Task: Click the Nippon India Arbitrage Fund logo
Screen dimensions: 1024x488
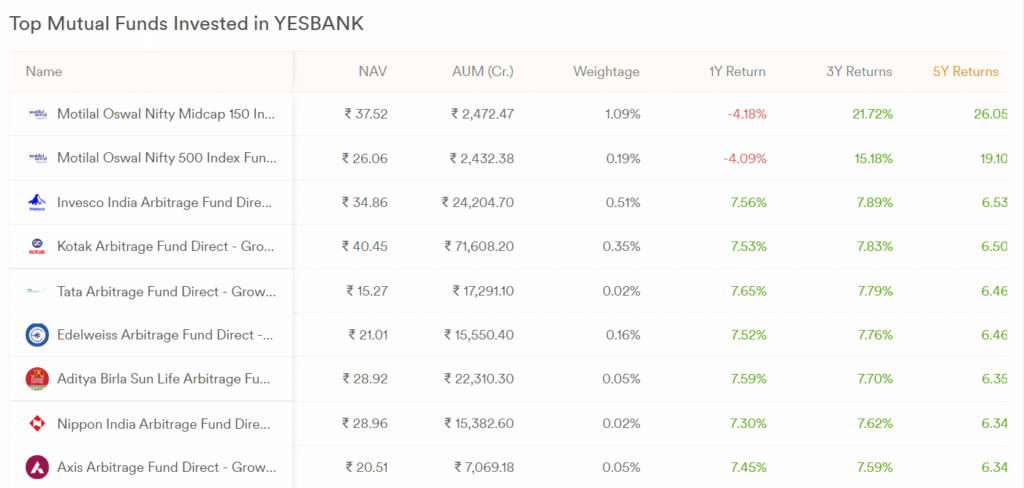Action: click(37, 423)
